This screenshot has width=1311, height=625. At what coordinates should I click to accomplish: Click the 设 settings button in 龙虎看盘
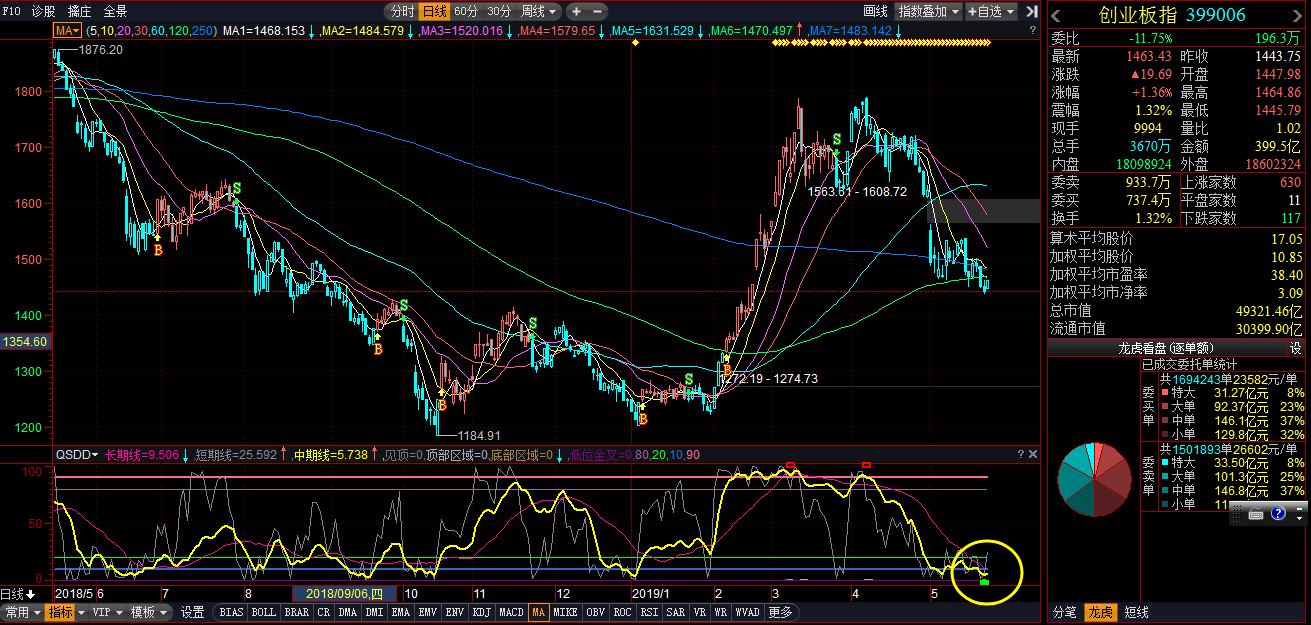pyautogui.click(x=1296, y=348)
